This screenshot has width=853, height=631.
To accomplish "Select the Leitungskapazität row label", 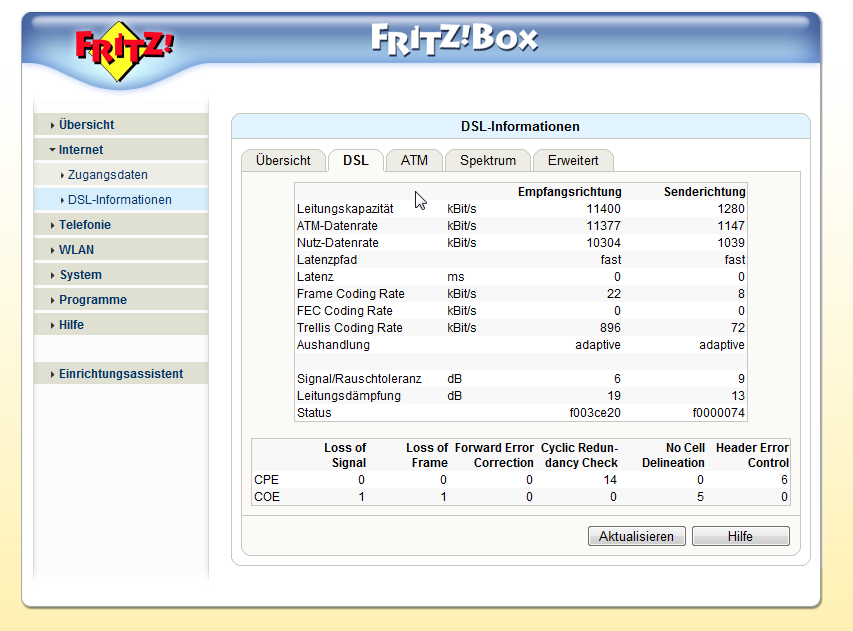I will (345, 209).
